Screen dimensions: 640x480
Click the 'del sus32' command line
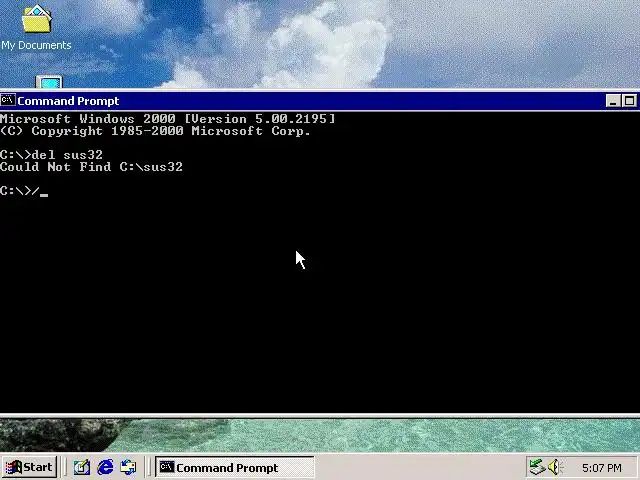51,155
